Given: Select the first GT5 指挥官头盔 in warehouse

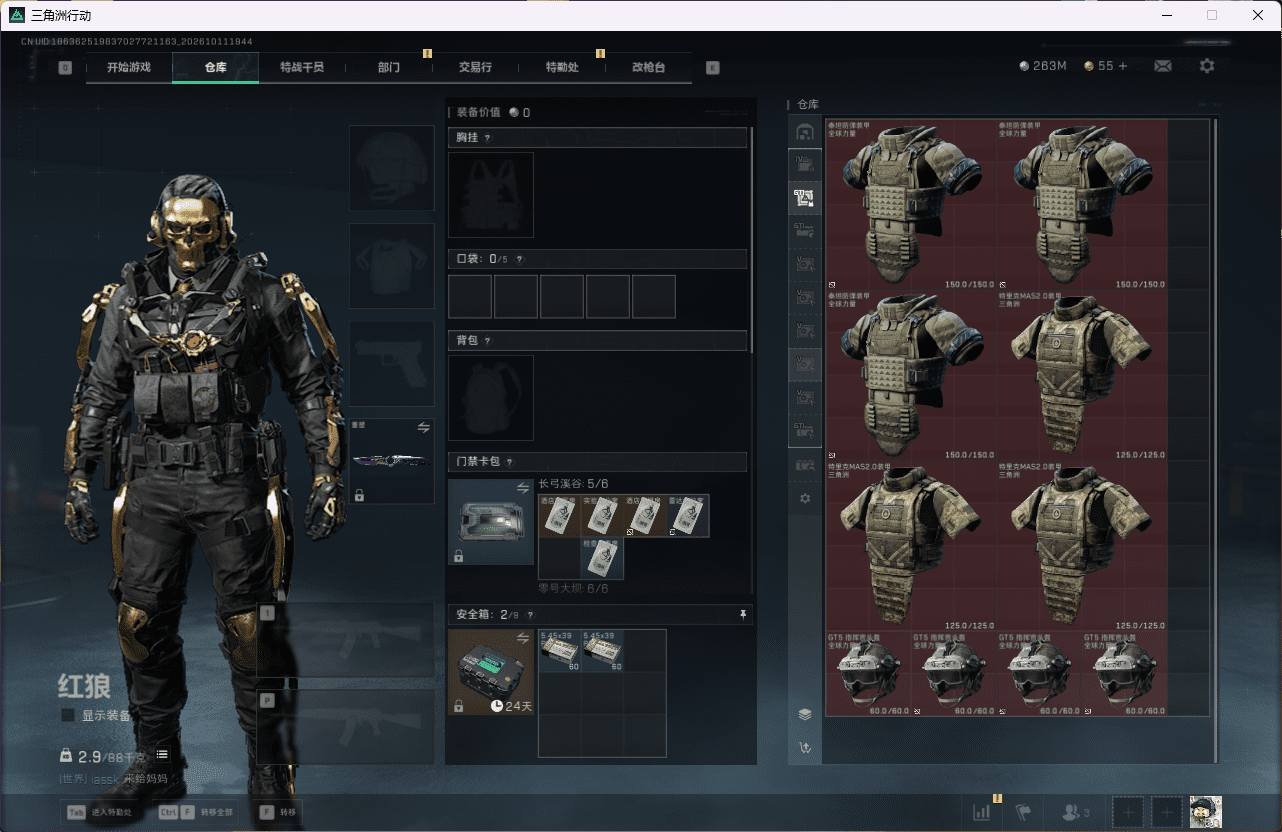Looking at the screenshot, I should tap(866, 673).
